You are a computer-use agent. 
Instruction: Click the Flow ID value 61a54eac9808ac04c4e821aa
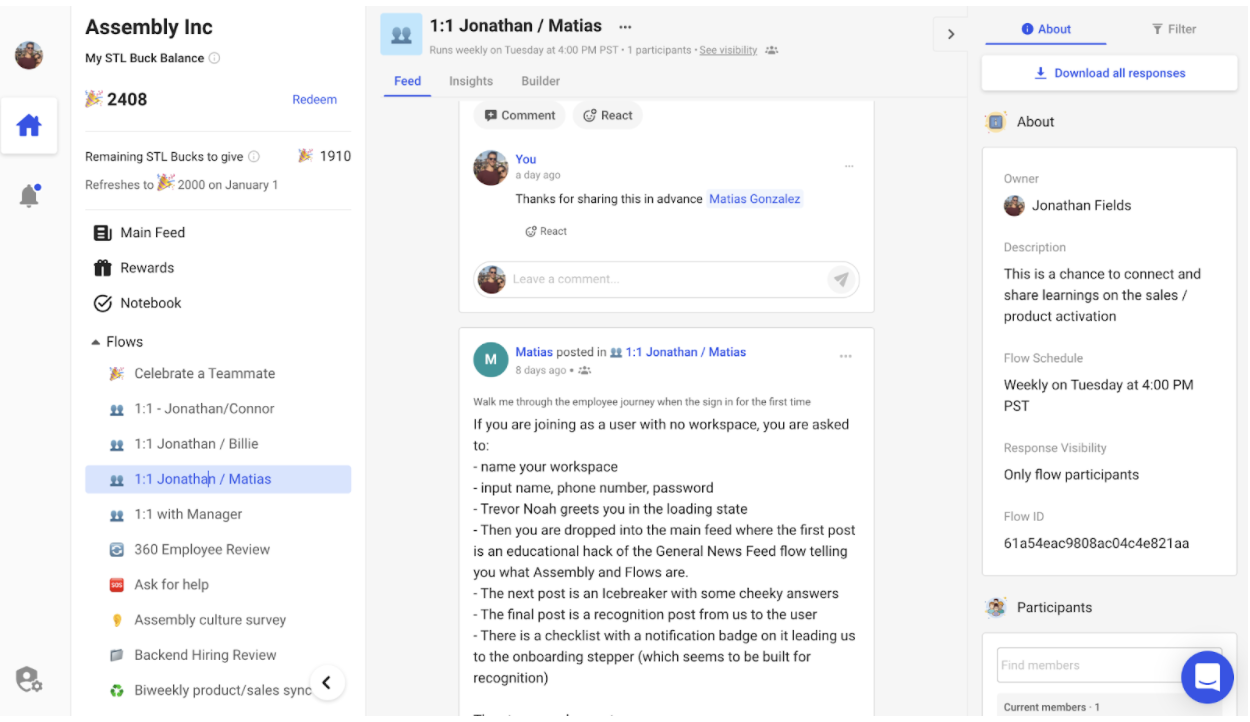tap(1096, 544)
